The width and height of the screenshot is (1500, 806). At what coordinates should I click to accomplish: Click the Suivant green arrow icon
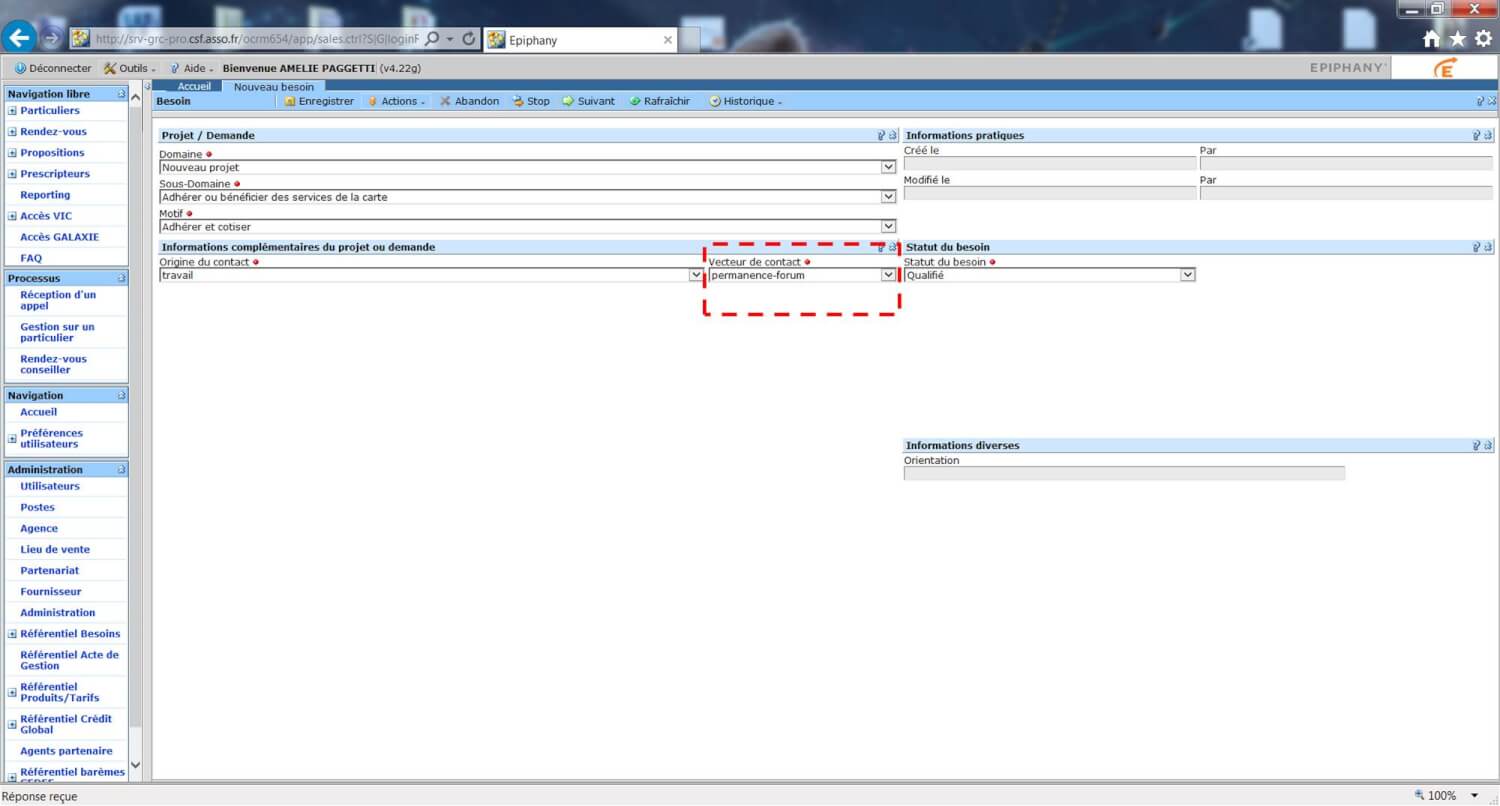pos(567,101)
